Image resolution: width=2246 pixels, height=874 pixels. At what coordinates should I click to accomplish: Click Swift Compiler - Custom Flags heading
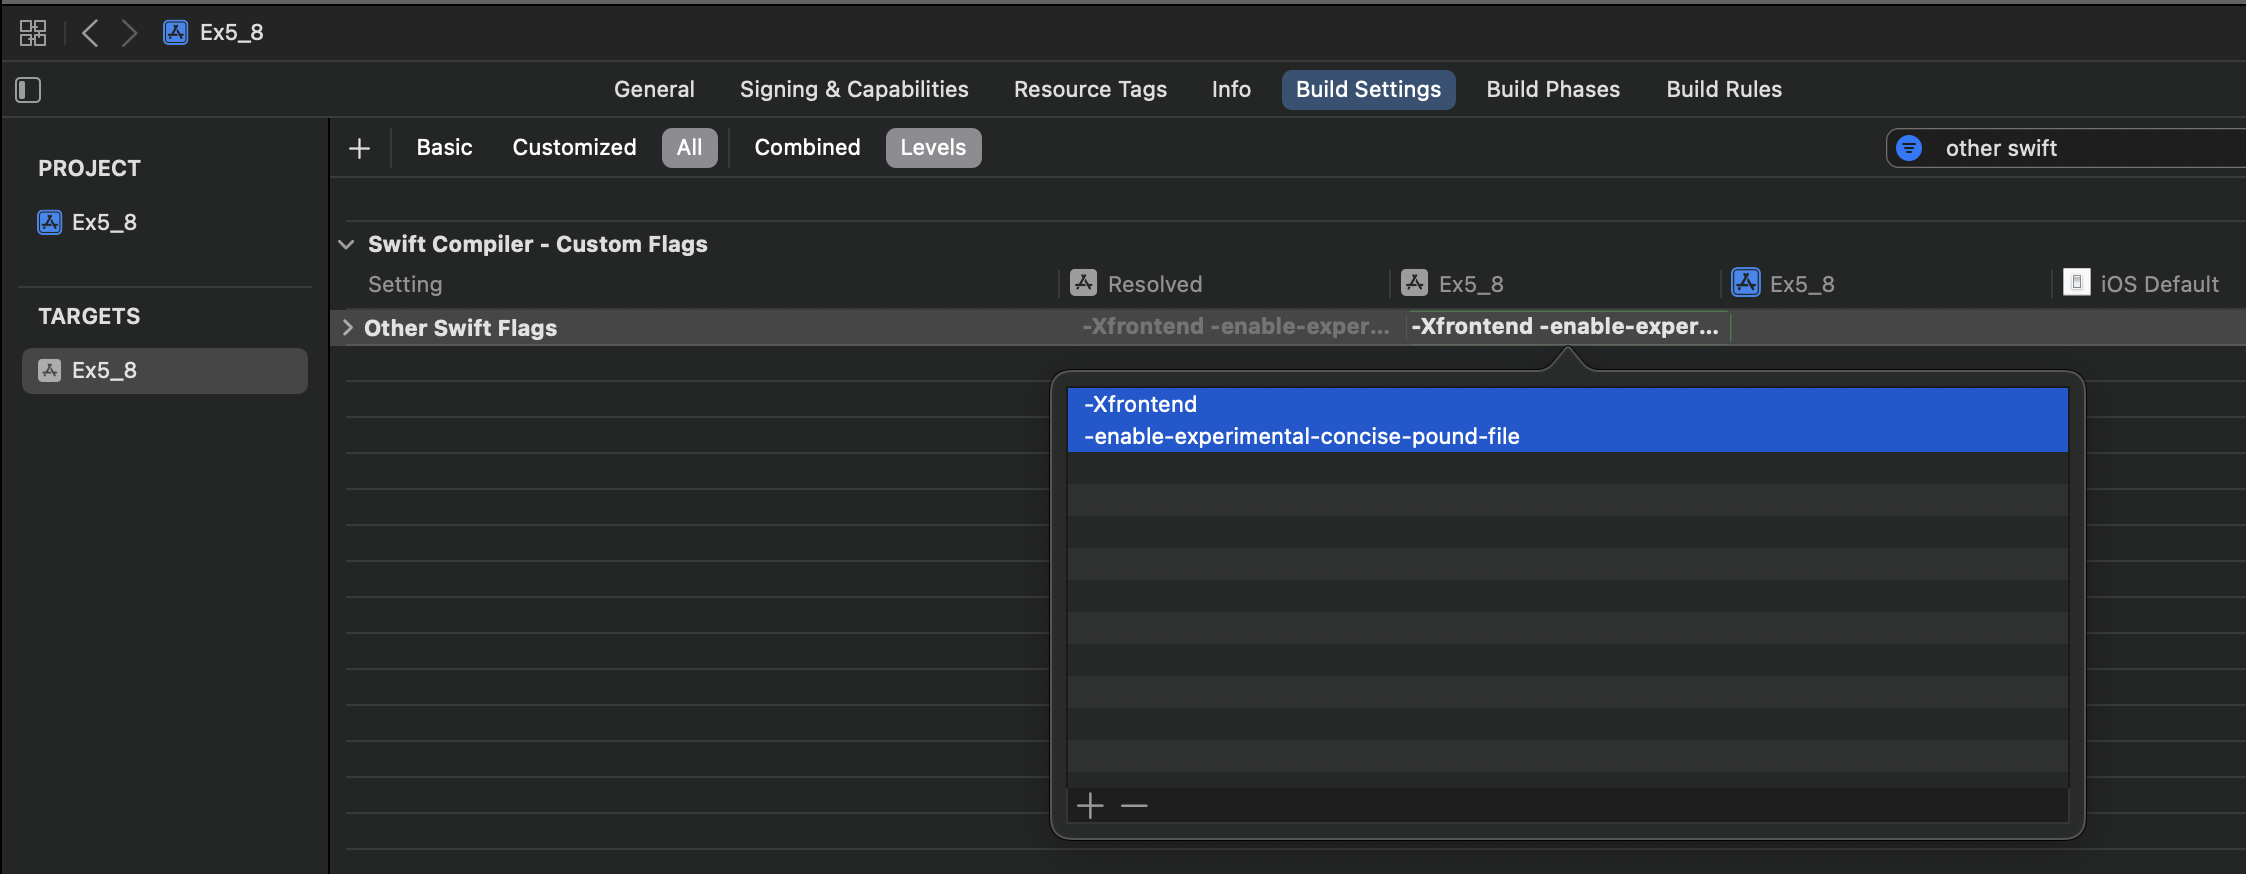tap(537, 244)
